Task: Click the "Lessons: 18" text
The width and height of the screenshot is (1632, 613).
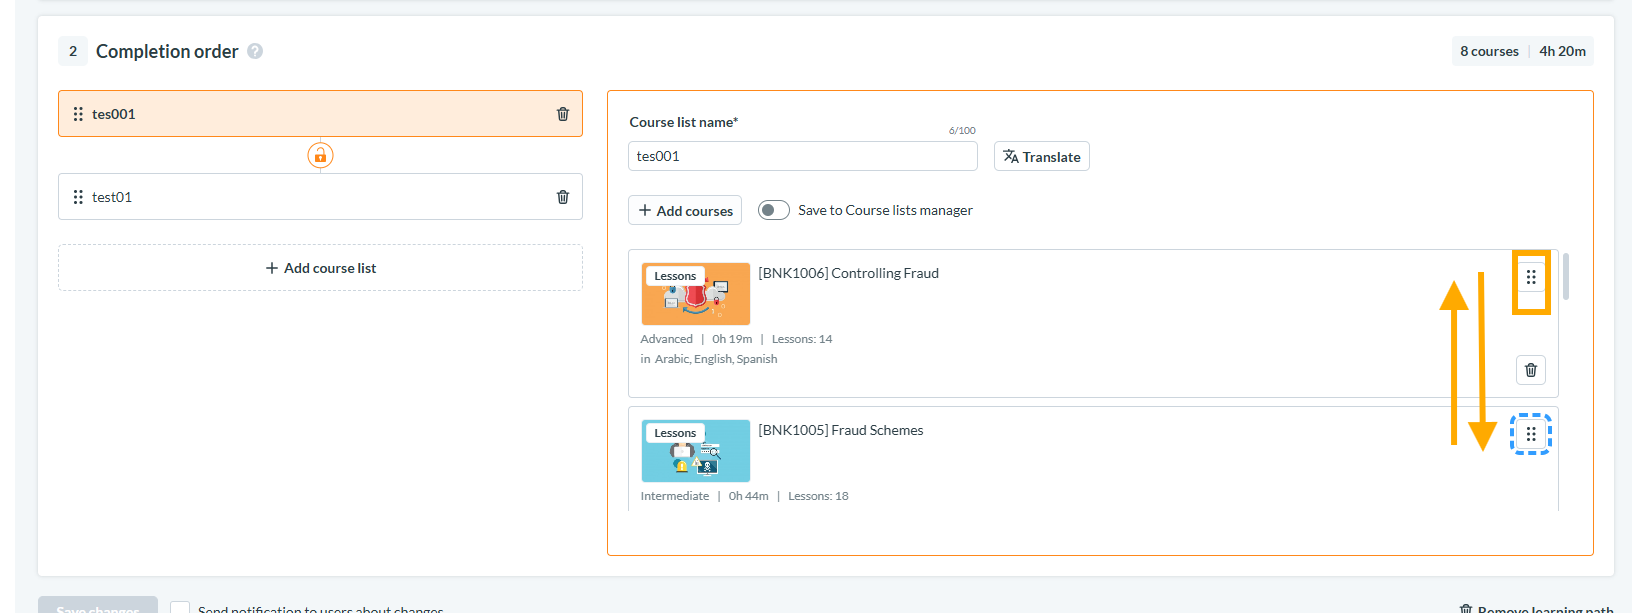Action: [x=818, y=496]
